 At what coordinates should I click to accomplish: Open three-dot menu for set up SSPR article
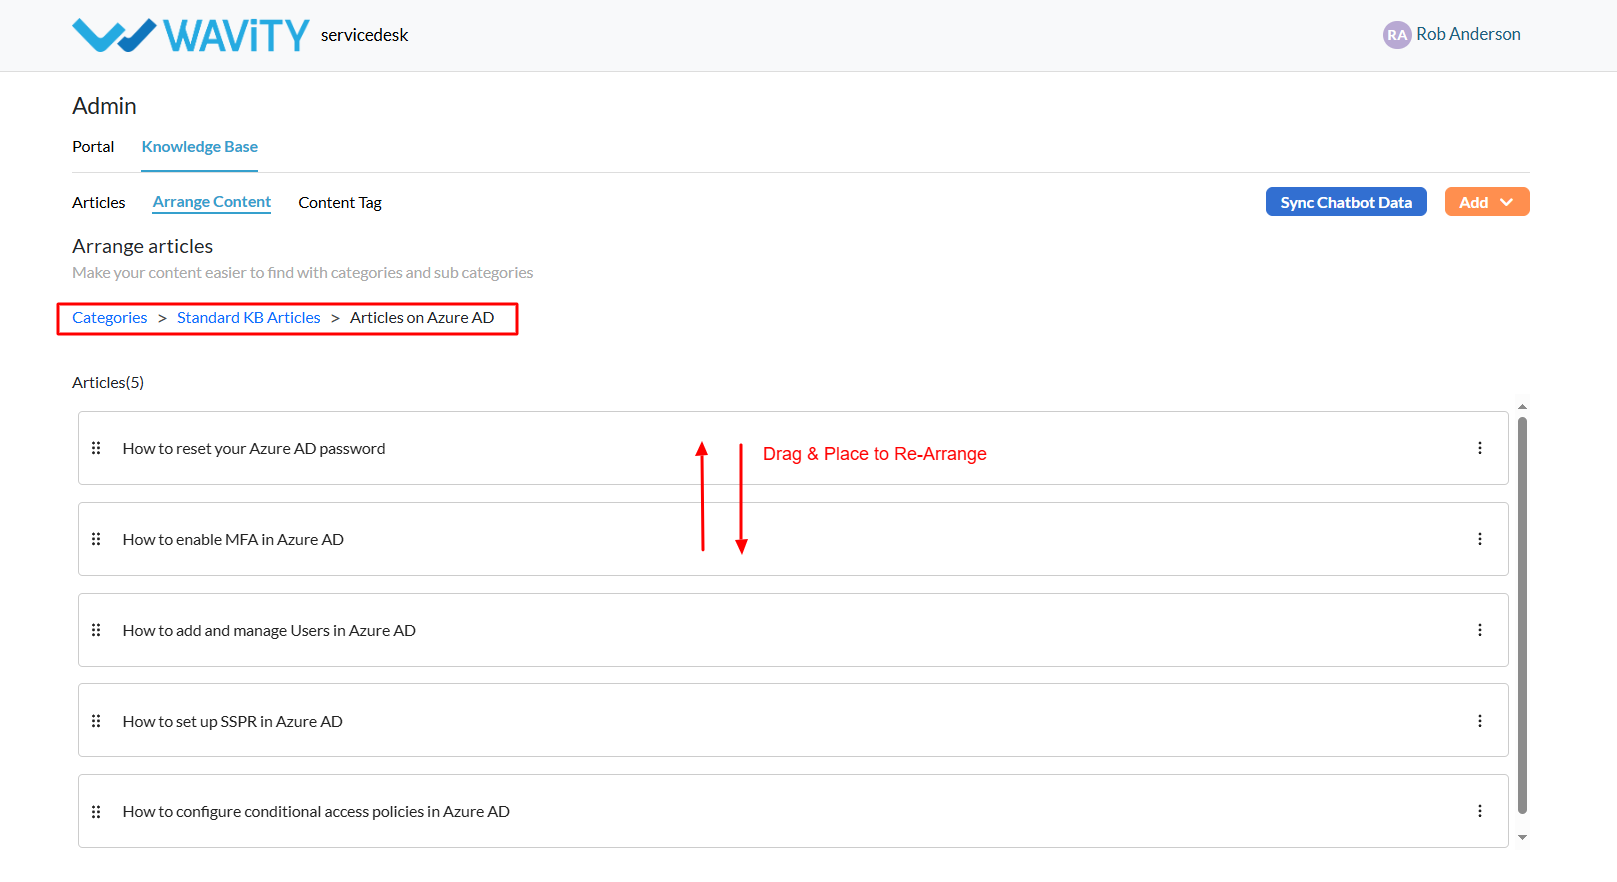pyautogui.click(x=1480, y=721)
